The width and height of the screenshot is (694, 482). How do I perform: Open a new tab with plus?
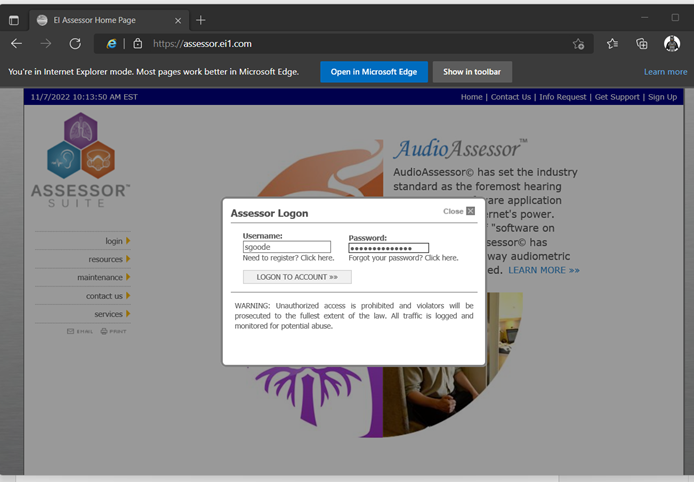[200, 20]
